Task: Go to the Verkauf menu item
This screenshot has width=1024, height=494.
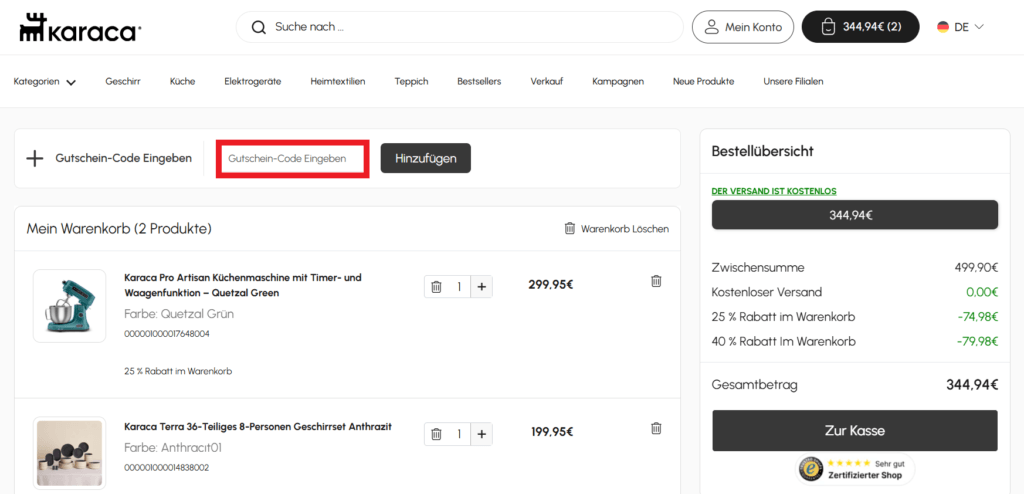Action: (547, 82)
